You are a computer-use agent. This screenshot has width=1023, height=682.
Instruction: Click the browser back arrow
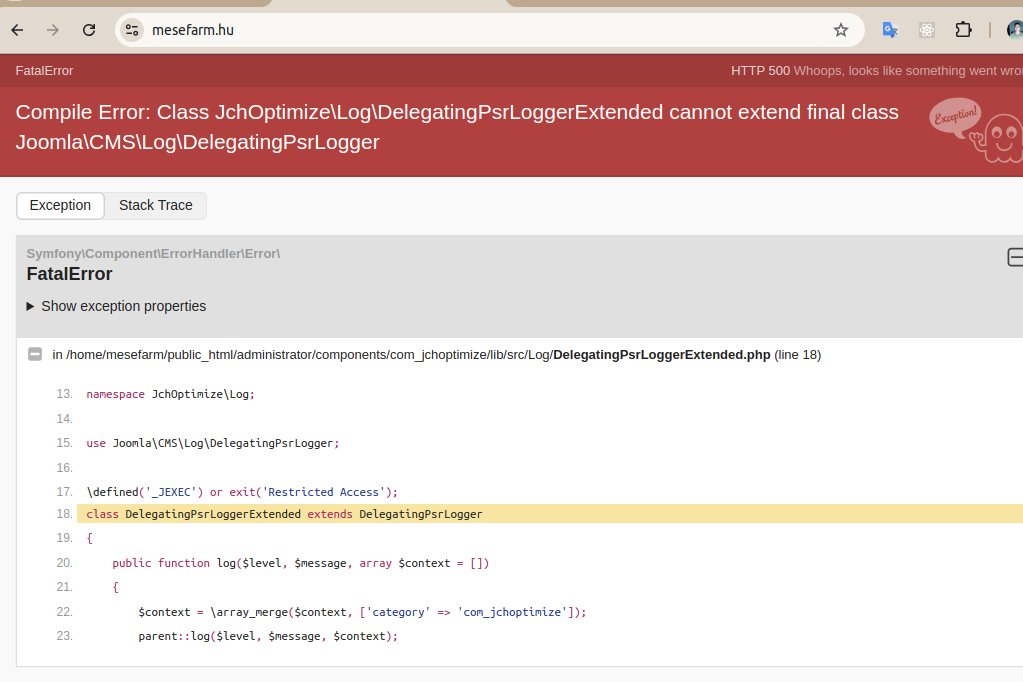coord(17,30)
